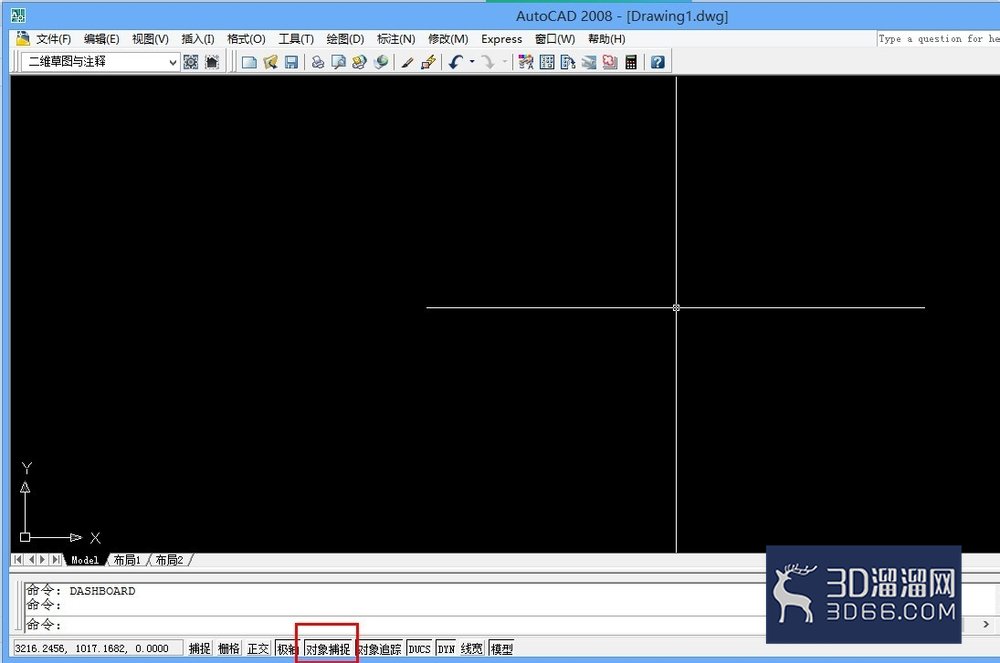This screenshot has height=663, width=1000.
Task: Open the 工具(T) menu
Action: pyautogui.click(x=296, y=39)
